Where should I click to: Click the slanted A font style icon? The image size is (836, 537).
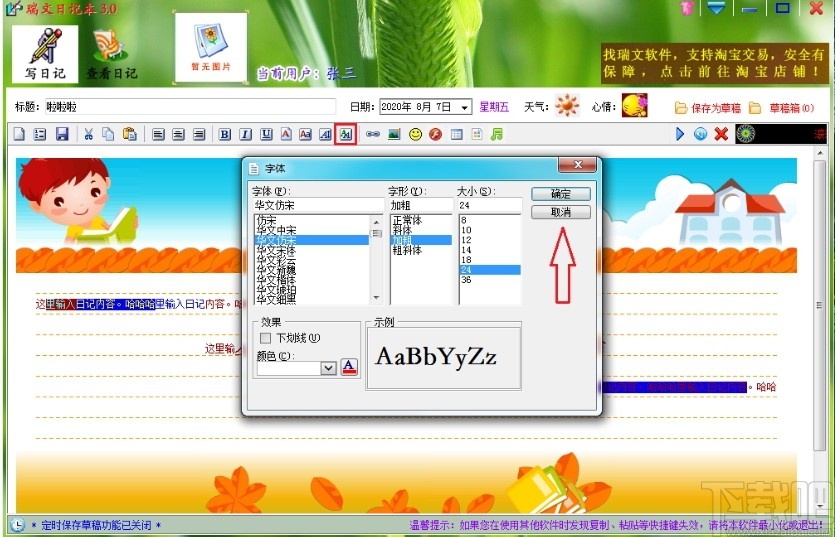(325, 134)
